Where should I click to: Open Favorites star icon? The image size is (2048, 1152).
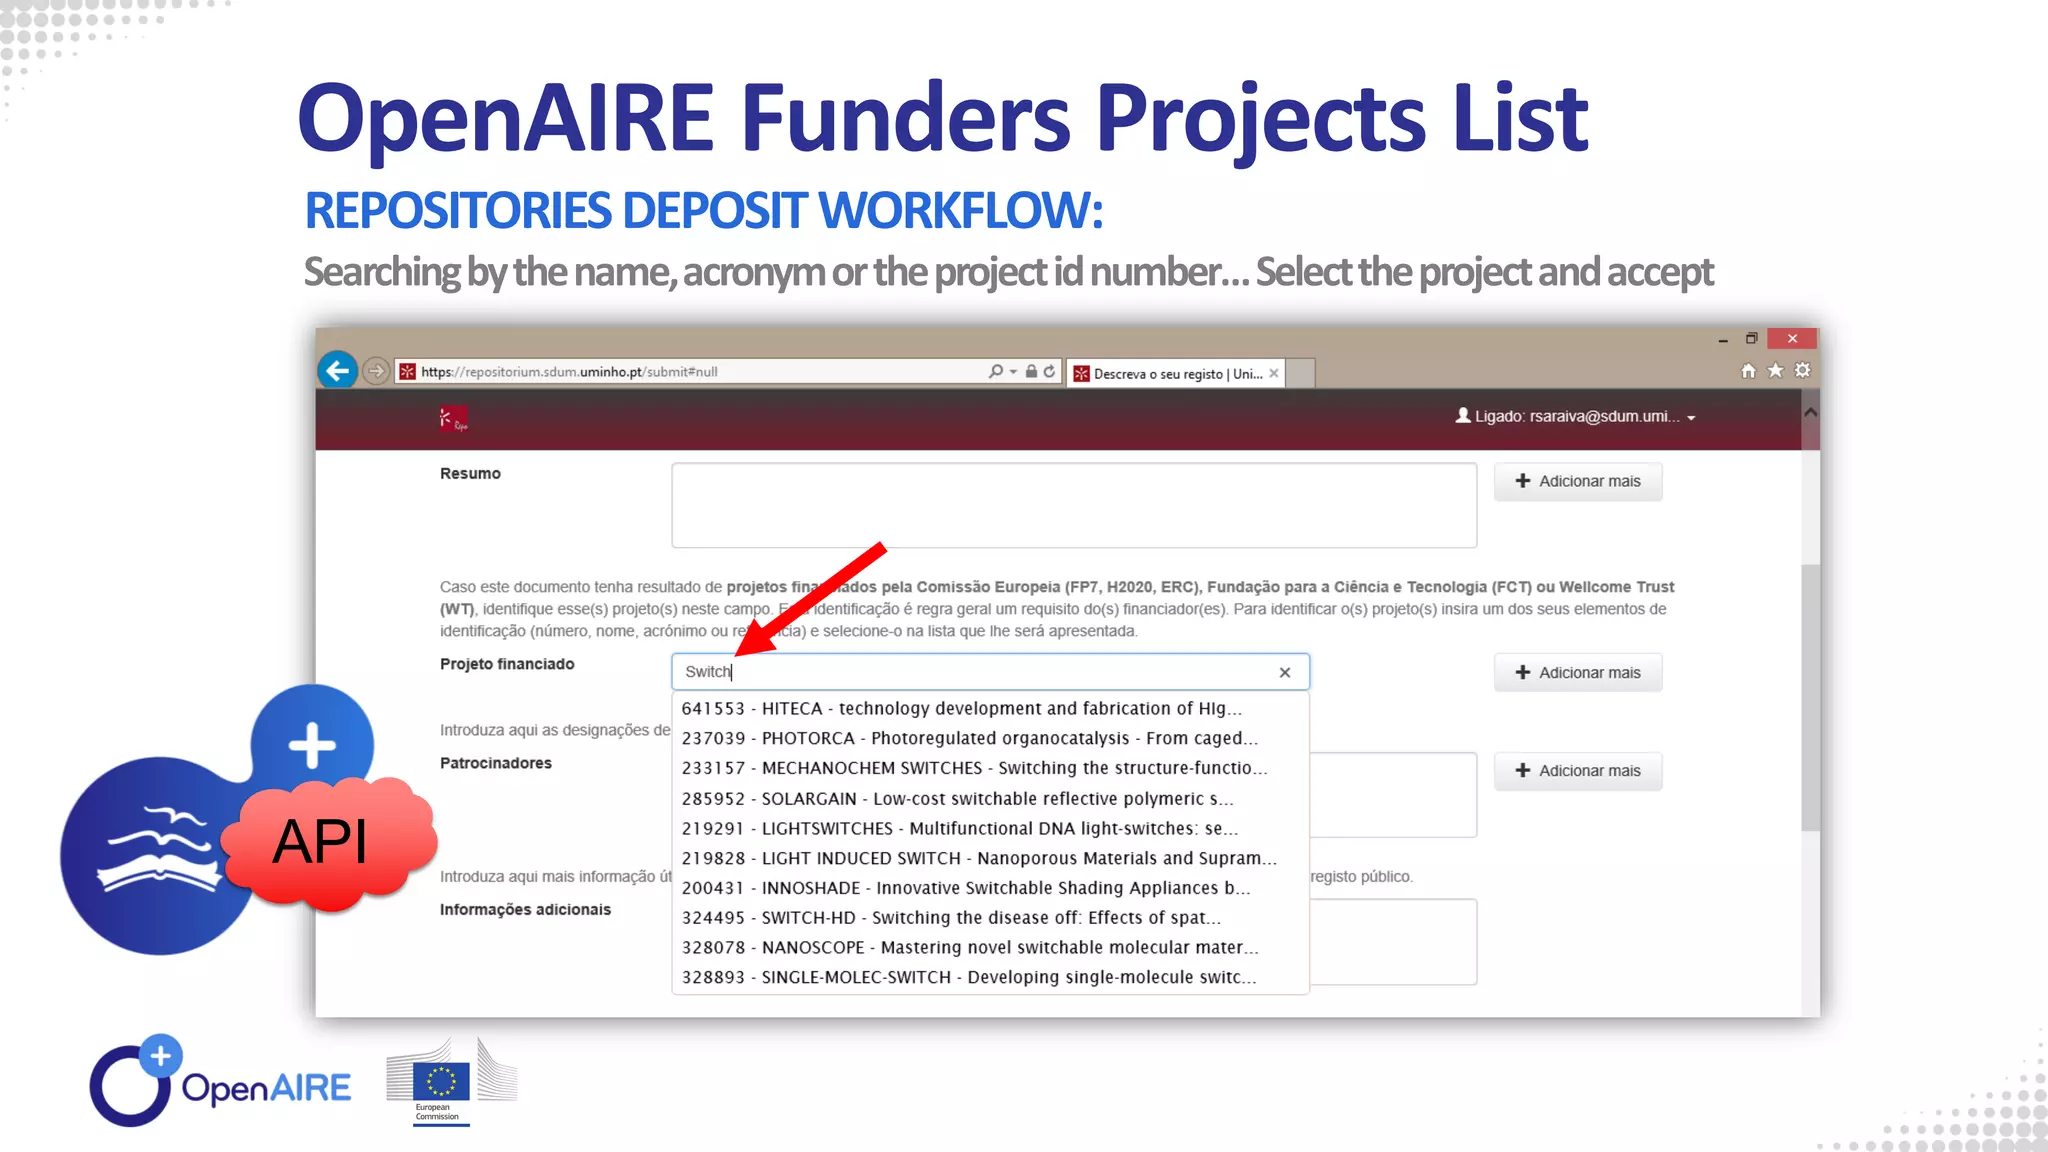[1775, 371]
